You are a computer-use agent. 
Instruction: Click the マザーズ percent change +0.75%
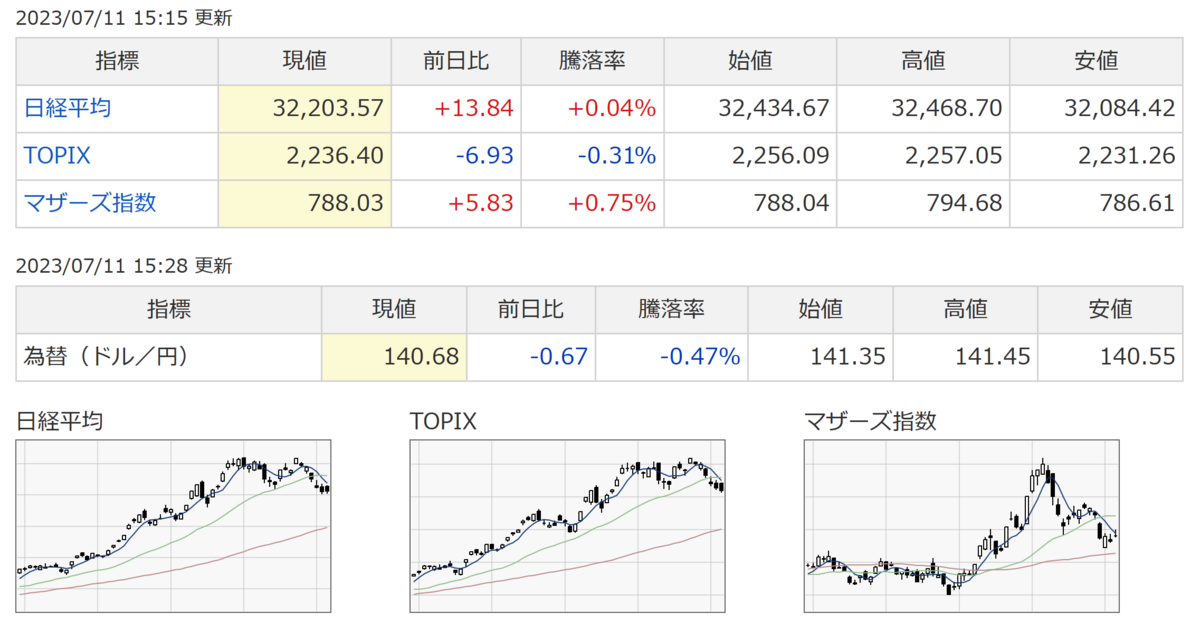pyautogui.click(x=613, y=204)
